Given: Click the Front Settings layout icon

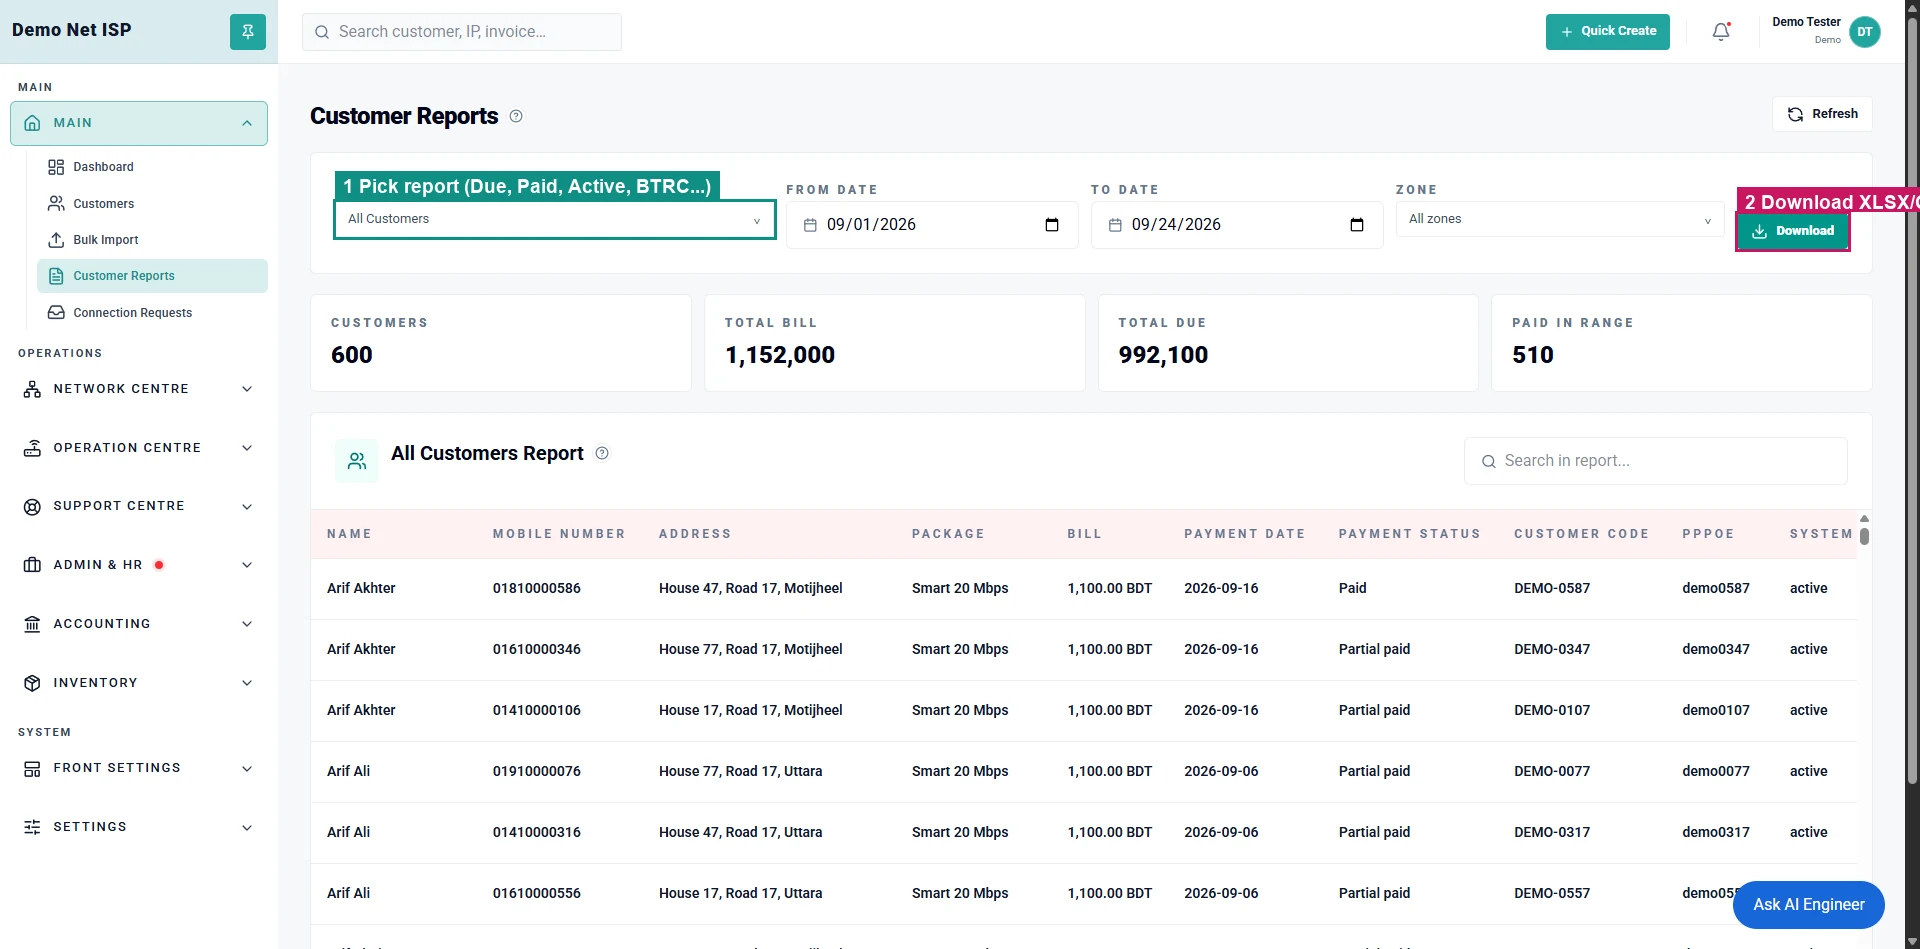Looking at the screenshot, I should [x=32, y=768].
